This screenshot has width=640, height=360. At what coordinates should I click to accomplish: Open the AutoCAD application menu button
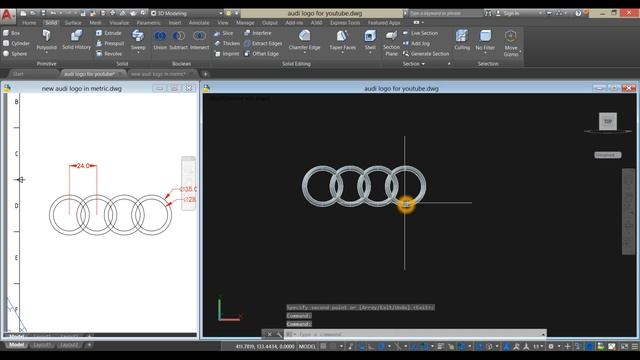7,16
